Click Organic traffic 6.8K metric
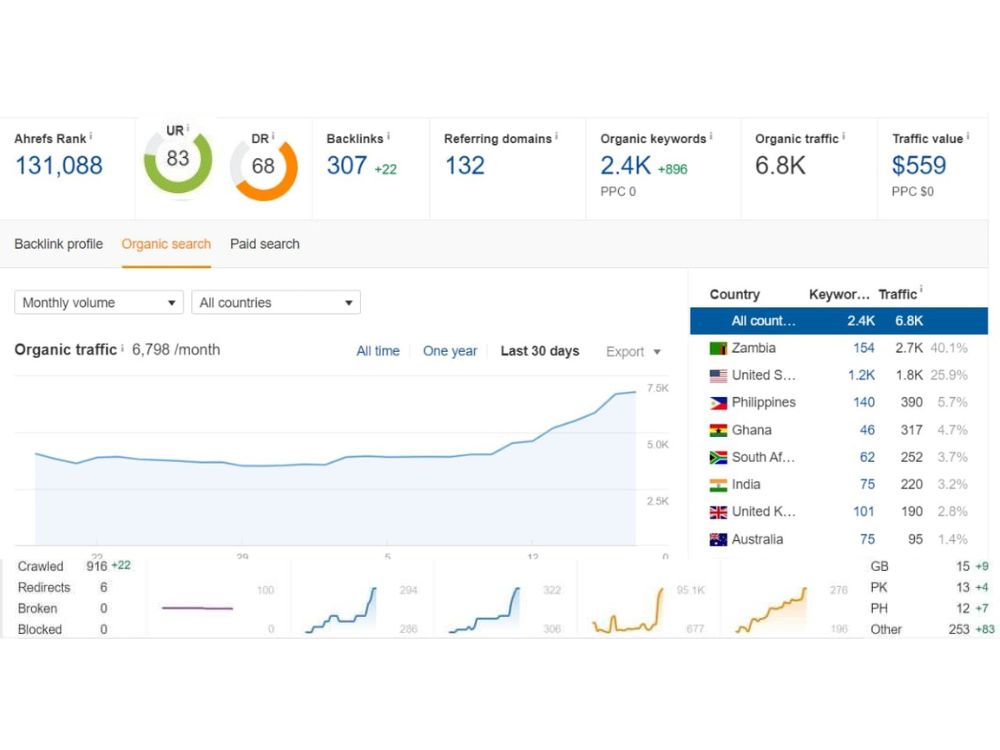Image resolution: width=1000 pixels, height=750 pixels. pos(781,166)
